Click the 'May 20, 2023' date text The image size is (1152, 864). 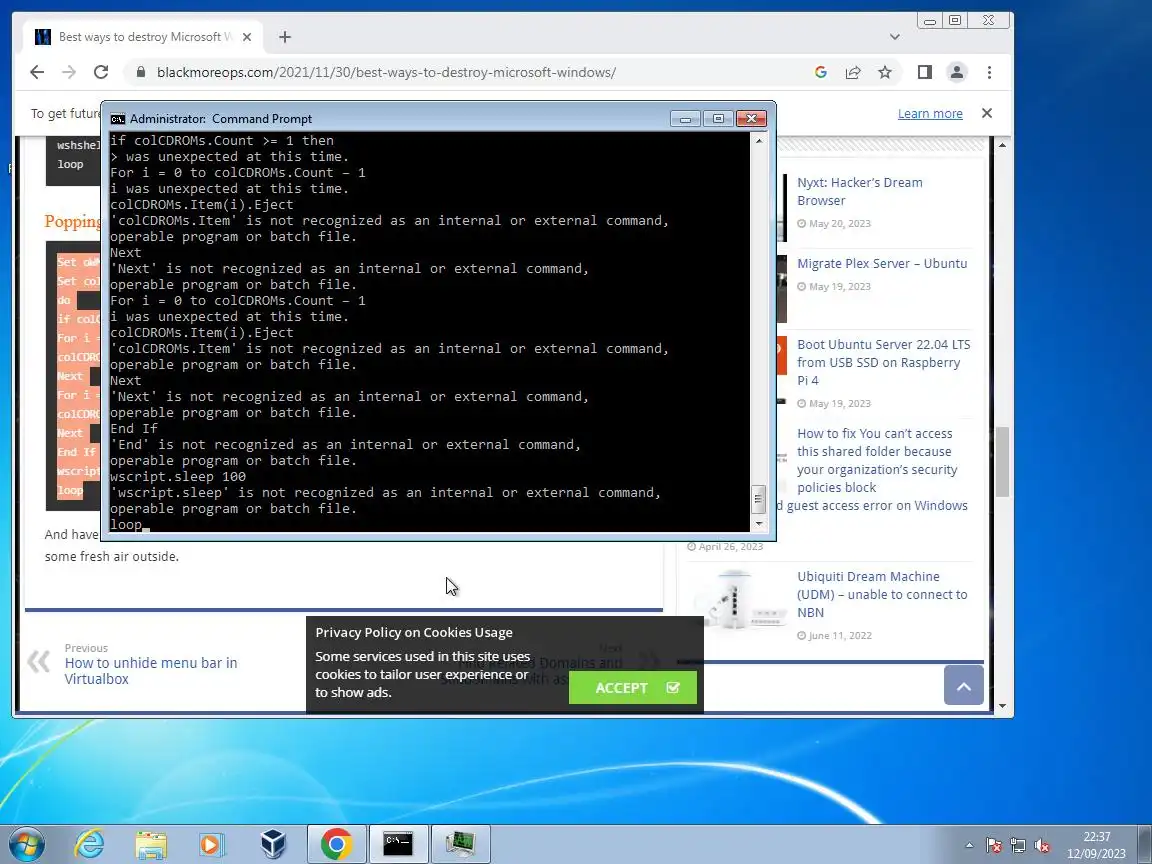(x=840, y=223)
